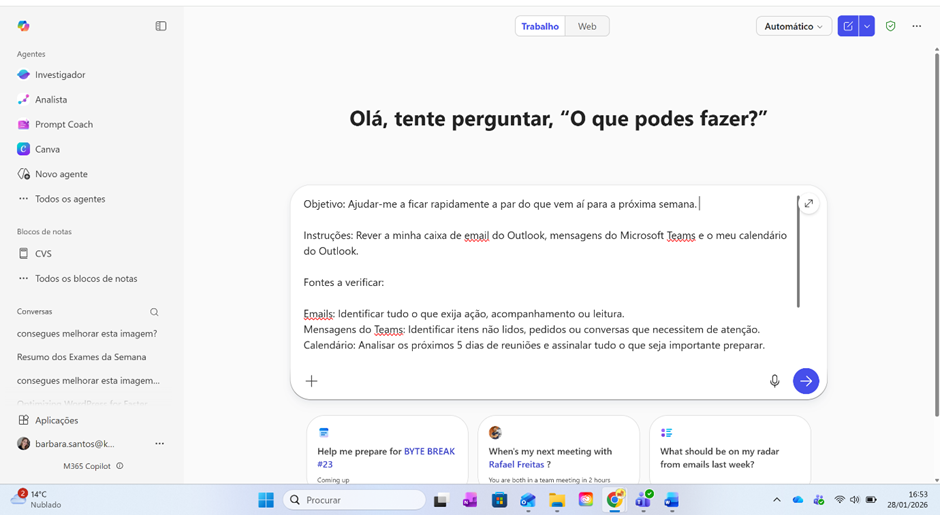Open Microsoft Teams from the taskbar
The image size is (940, 515).
coord(643,500)
